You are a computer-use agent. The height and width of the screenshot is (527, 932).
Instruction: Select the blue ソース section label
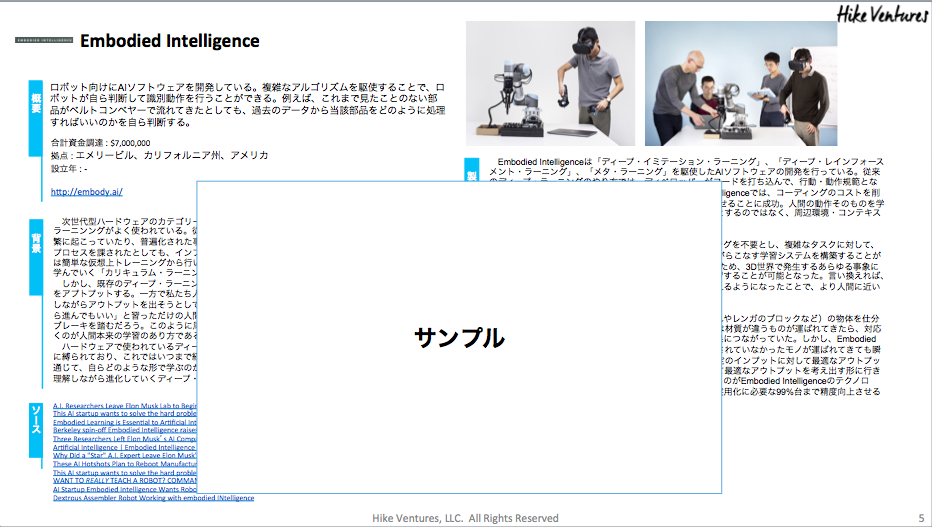click(x=36, y=430)
